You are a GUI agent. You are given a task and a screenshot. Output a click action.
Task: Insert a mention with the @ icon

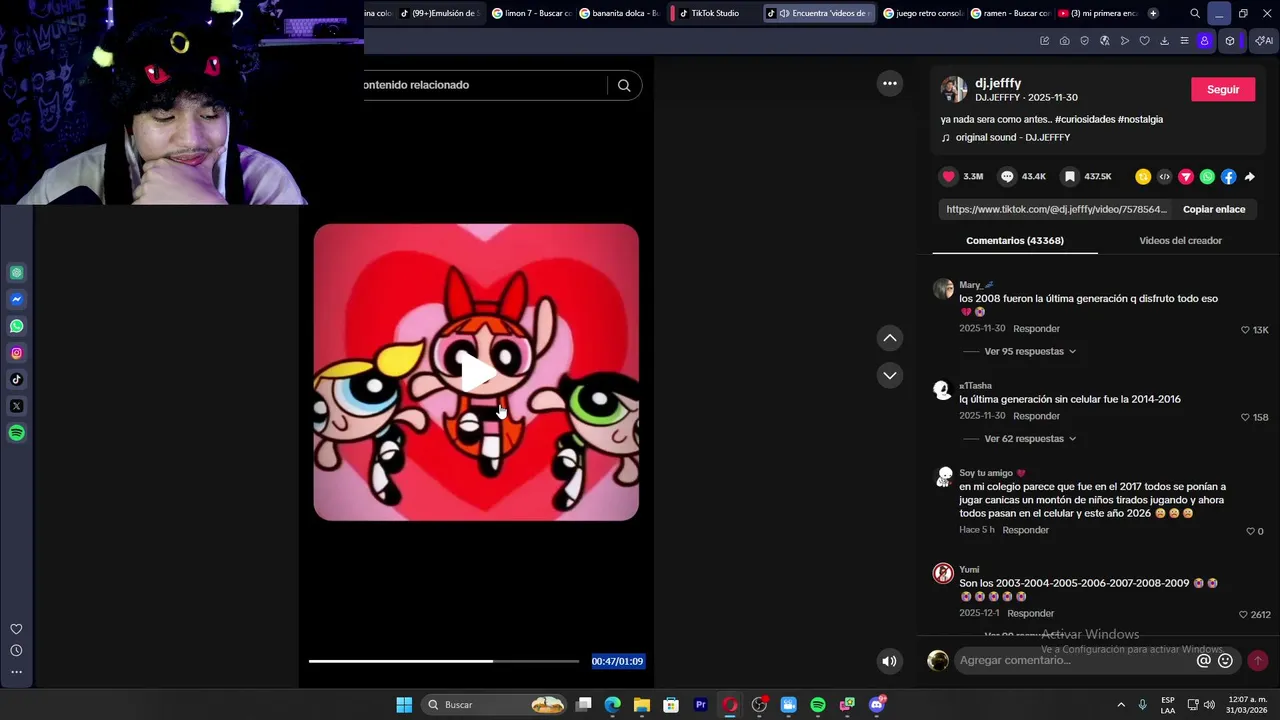tap(1204, 660)
